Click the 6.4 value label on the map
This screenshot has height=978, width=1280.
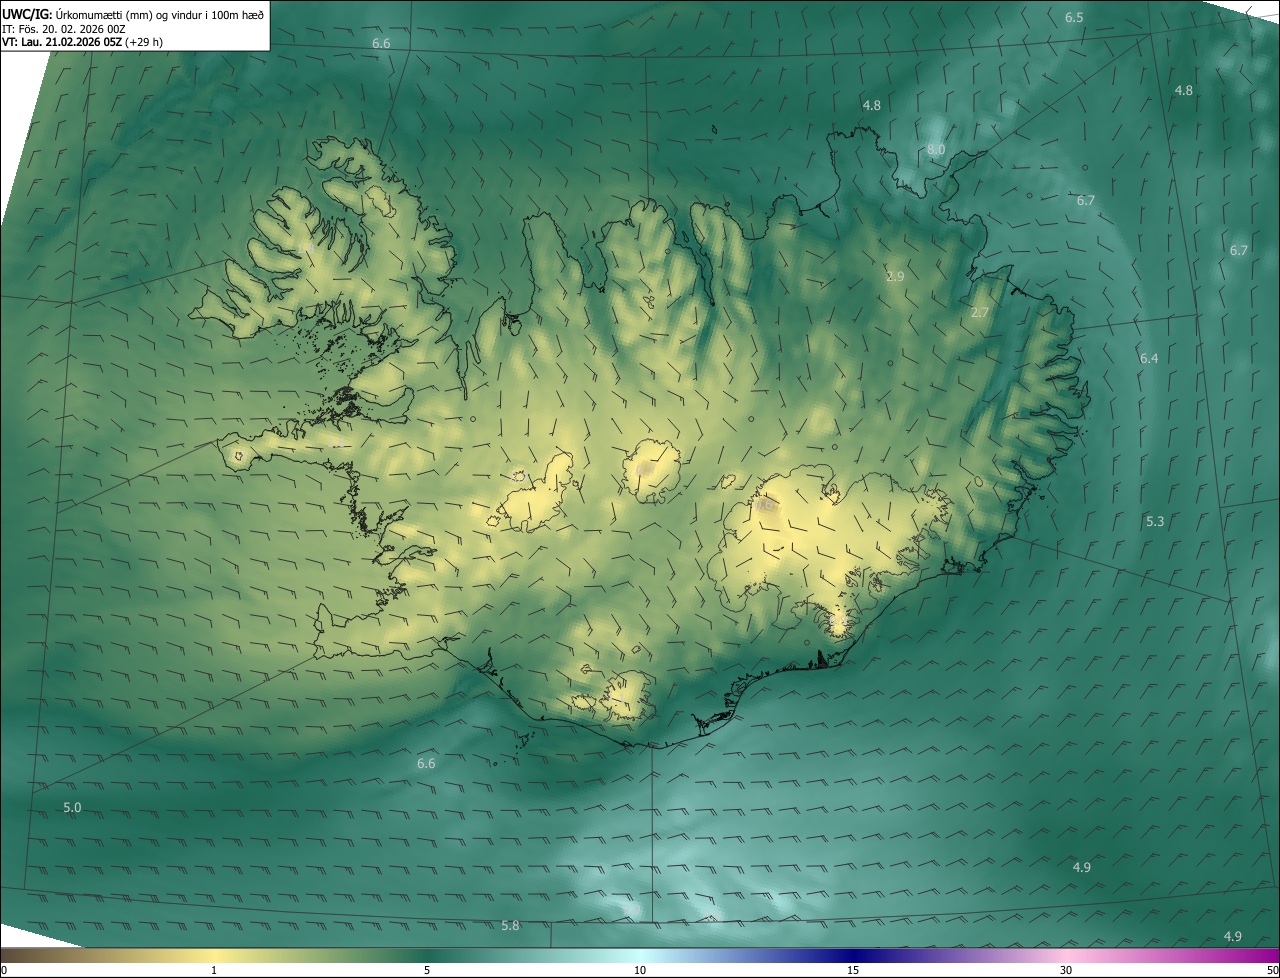coord(1149,358)
